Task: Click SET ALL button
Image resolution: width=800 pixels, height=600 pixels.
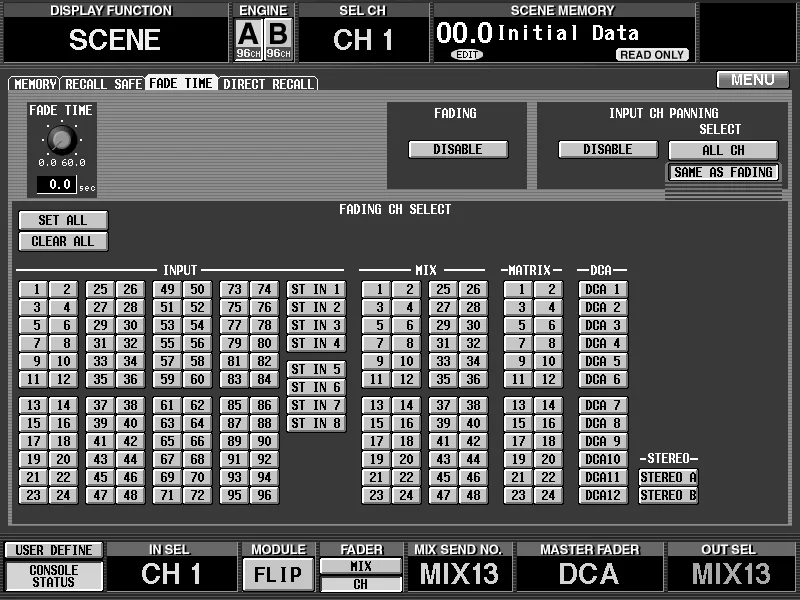Action: (x=63, y=220)
